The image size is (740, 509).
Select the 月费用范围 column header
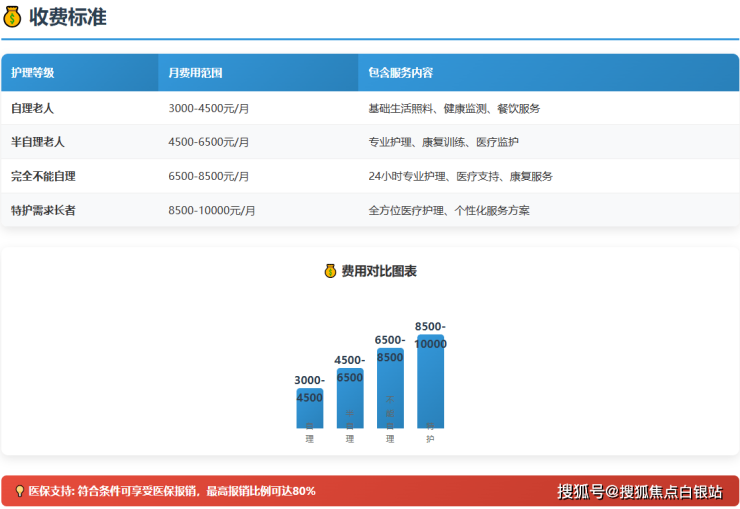click(x=195, y=73)
